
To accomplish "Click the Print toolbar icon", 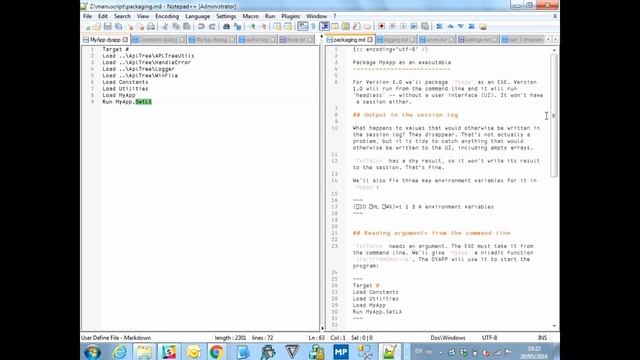I will [151, 27].
